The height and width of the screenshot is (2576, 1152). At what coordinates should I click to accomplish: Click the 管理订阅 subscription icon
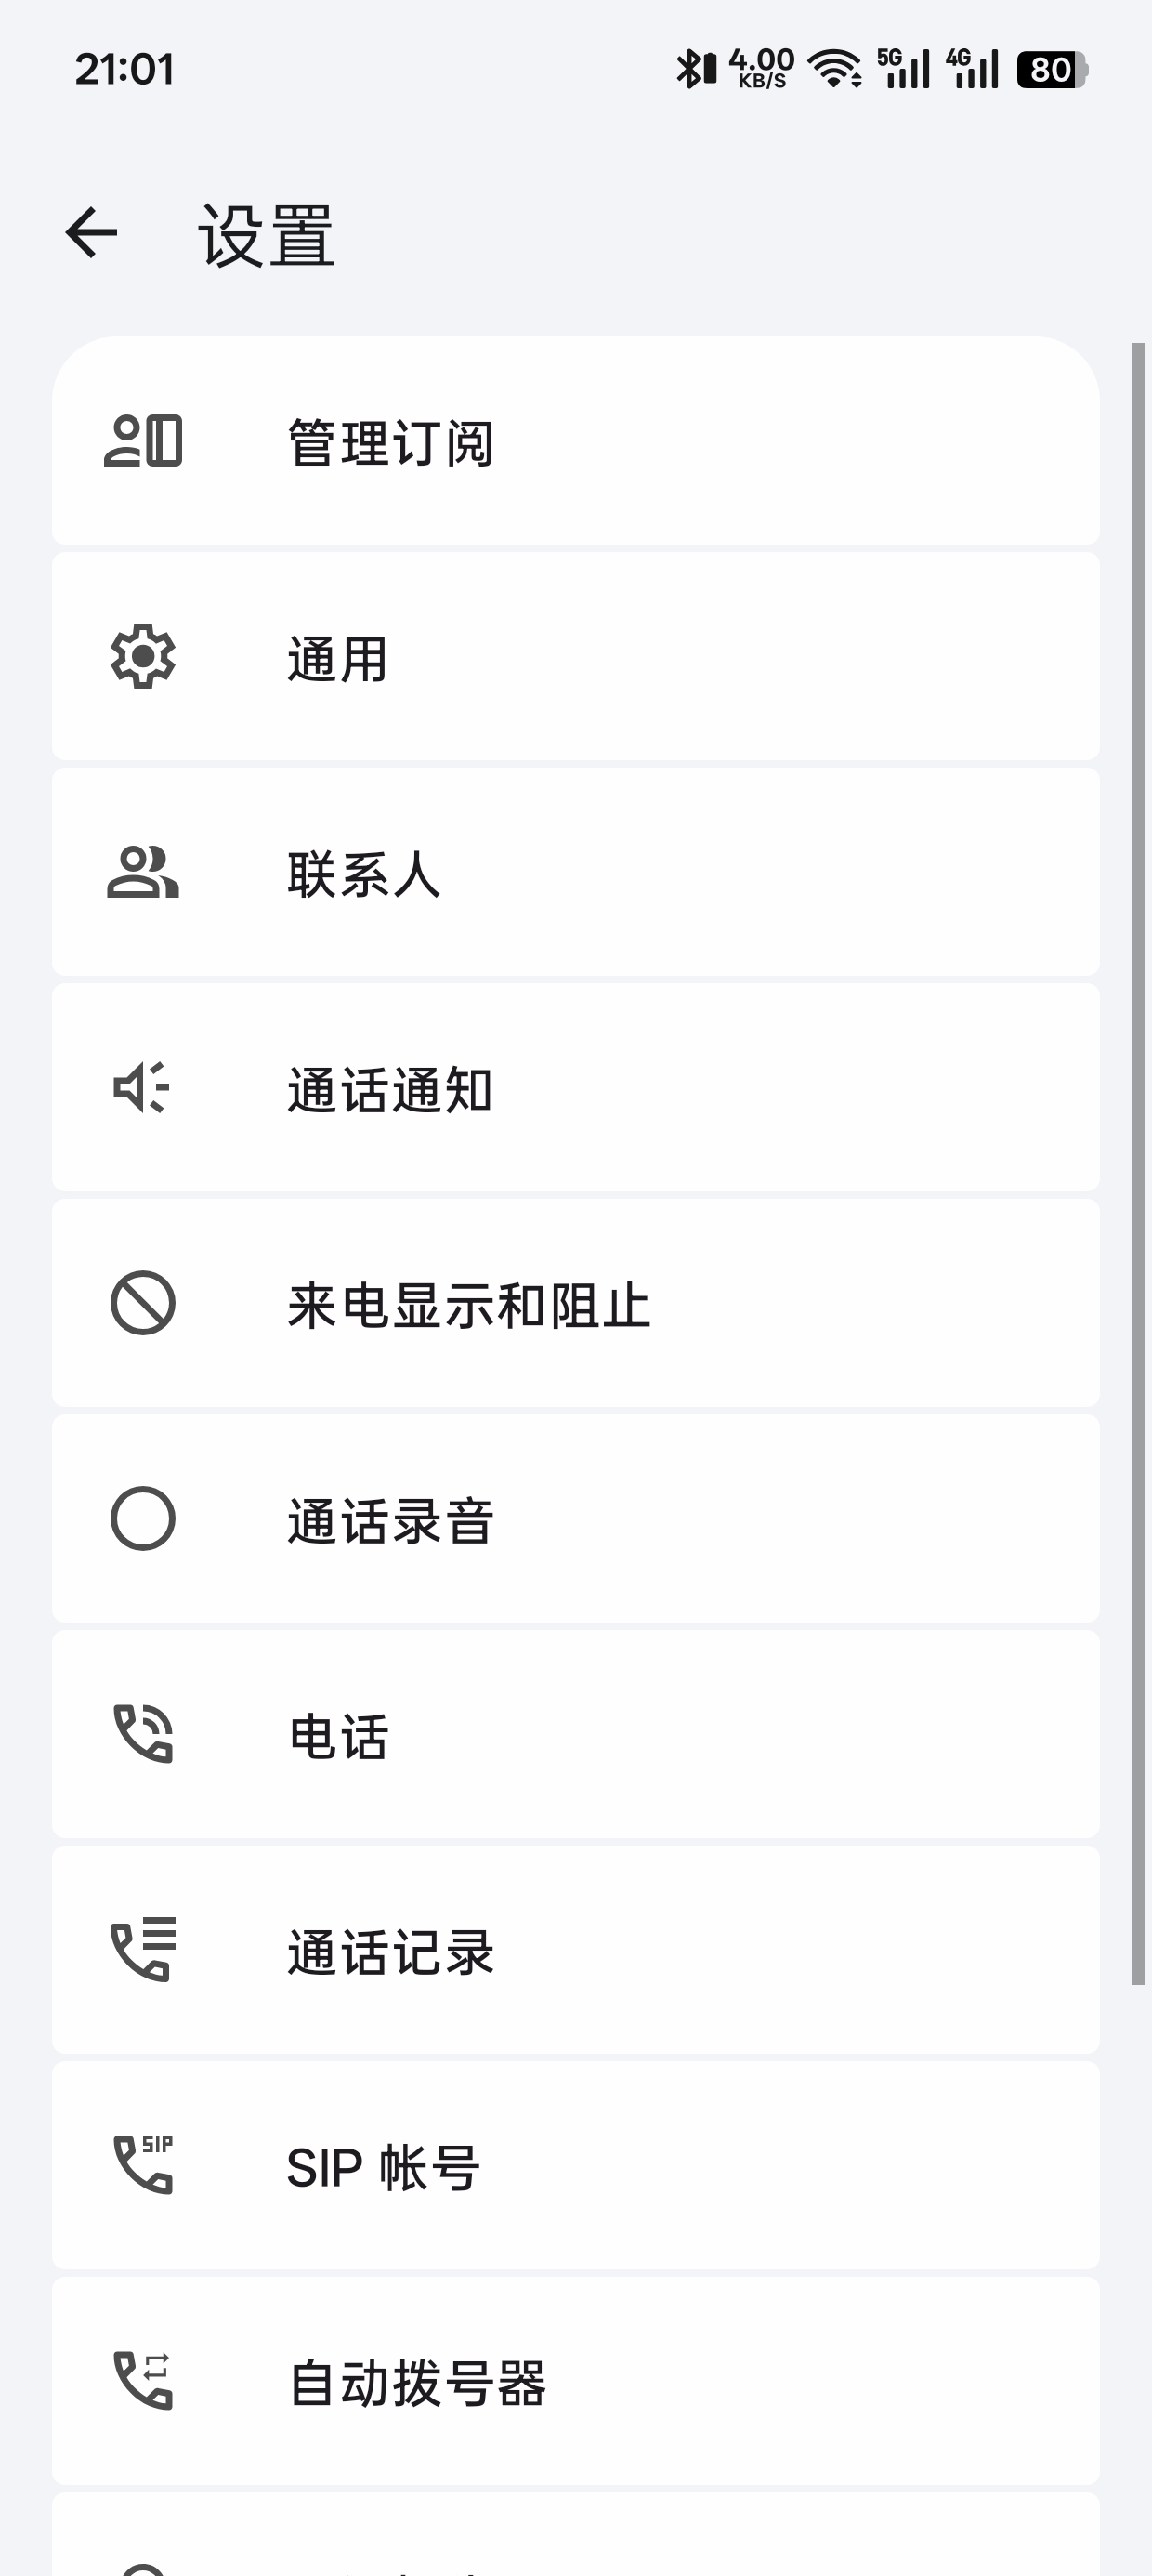tap(143, 441)
